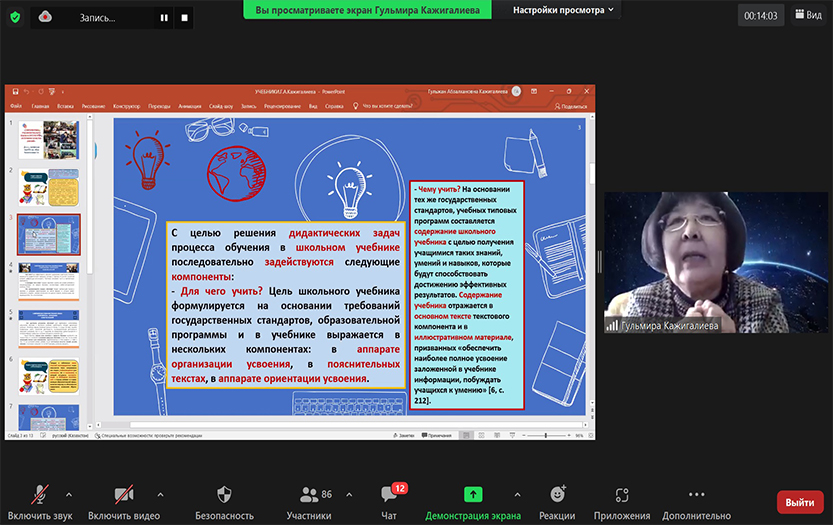Stop the recording
The width and height of the screenshot is (833, 525).
coord(184,17)
